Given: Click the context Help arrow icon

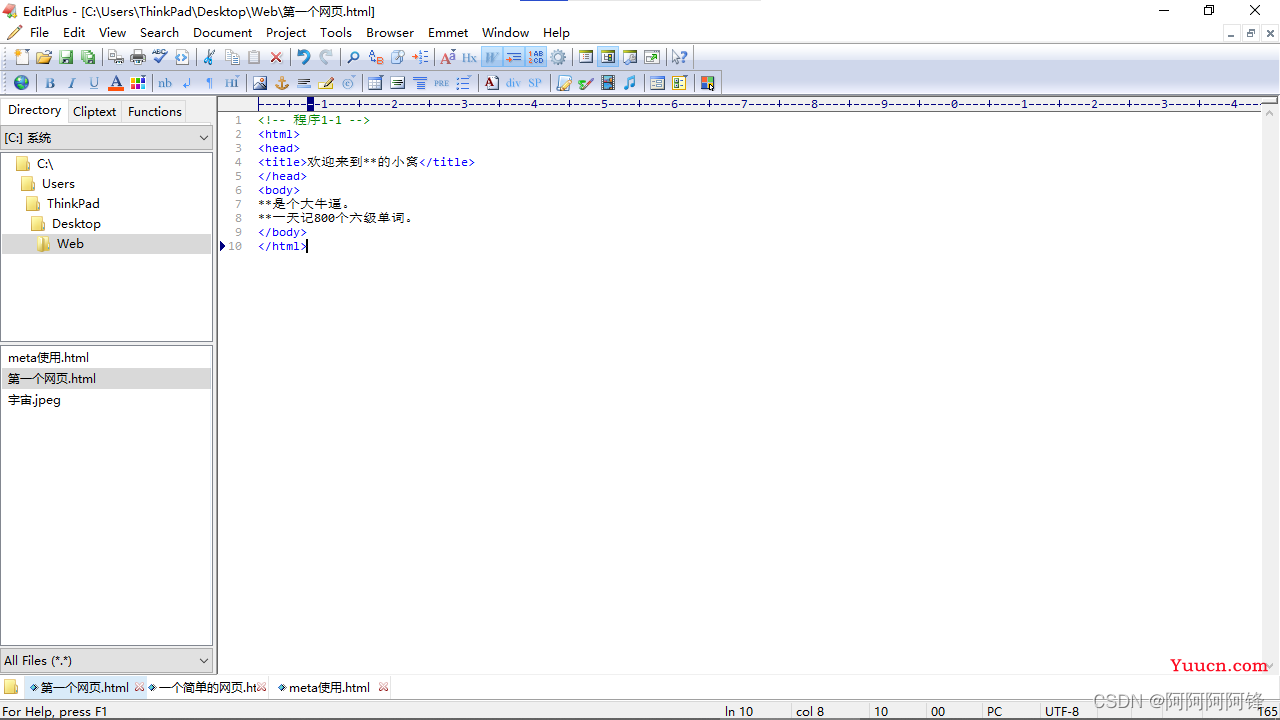Looking at the screenshot, I should [680, 57].
